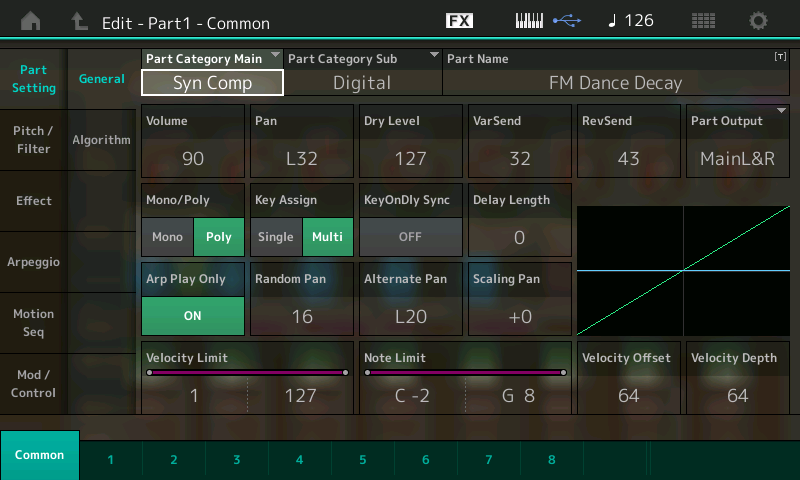Select operator tab 1

coord(111,460)
